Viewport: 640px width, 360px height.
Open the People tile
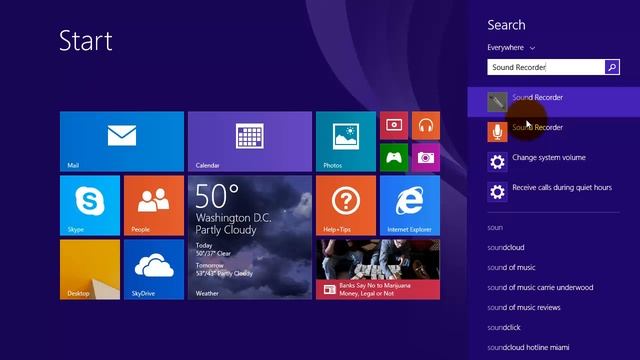(154, 205)
